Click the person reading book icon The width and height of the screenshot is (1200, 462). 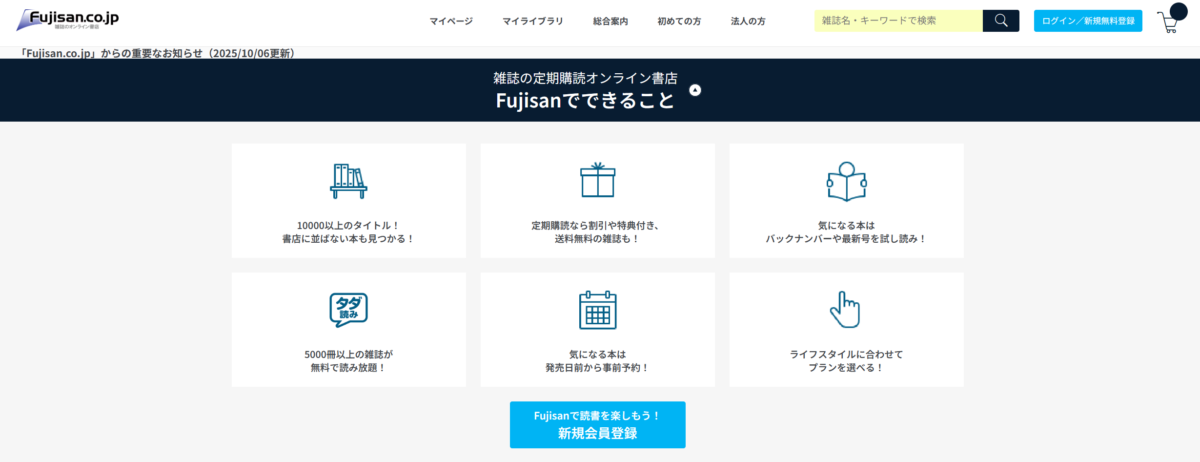tap(846, 180)
